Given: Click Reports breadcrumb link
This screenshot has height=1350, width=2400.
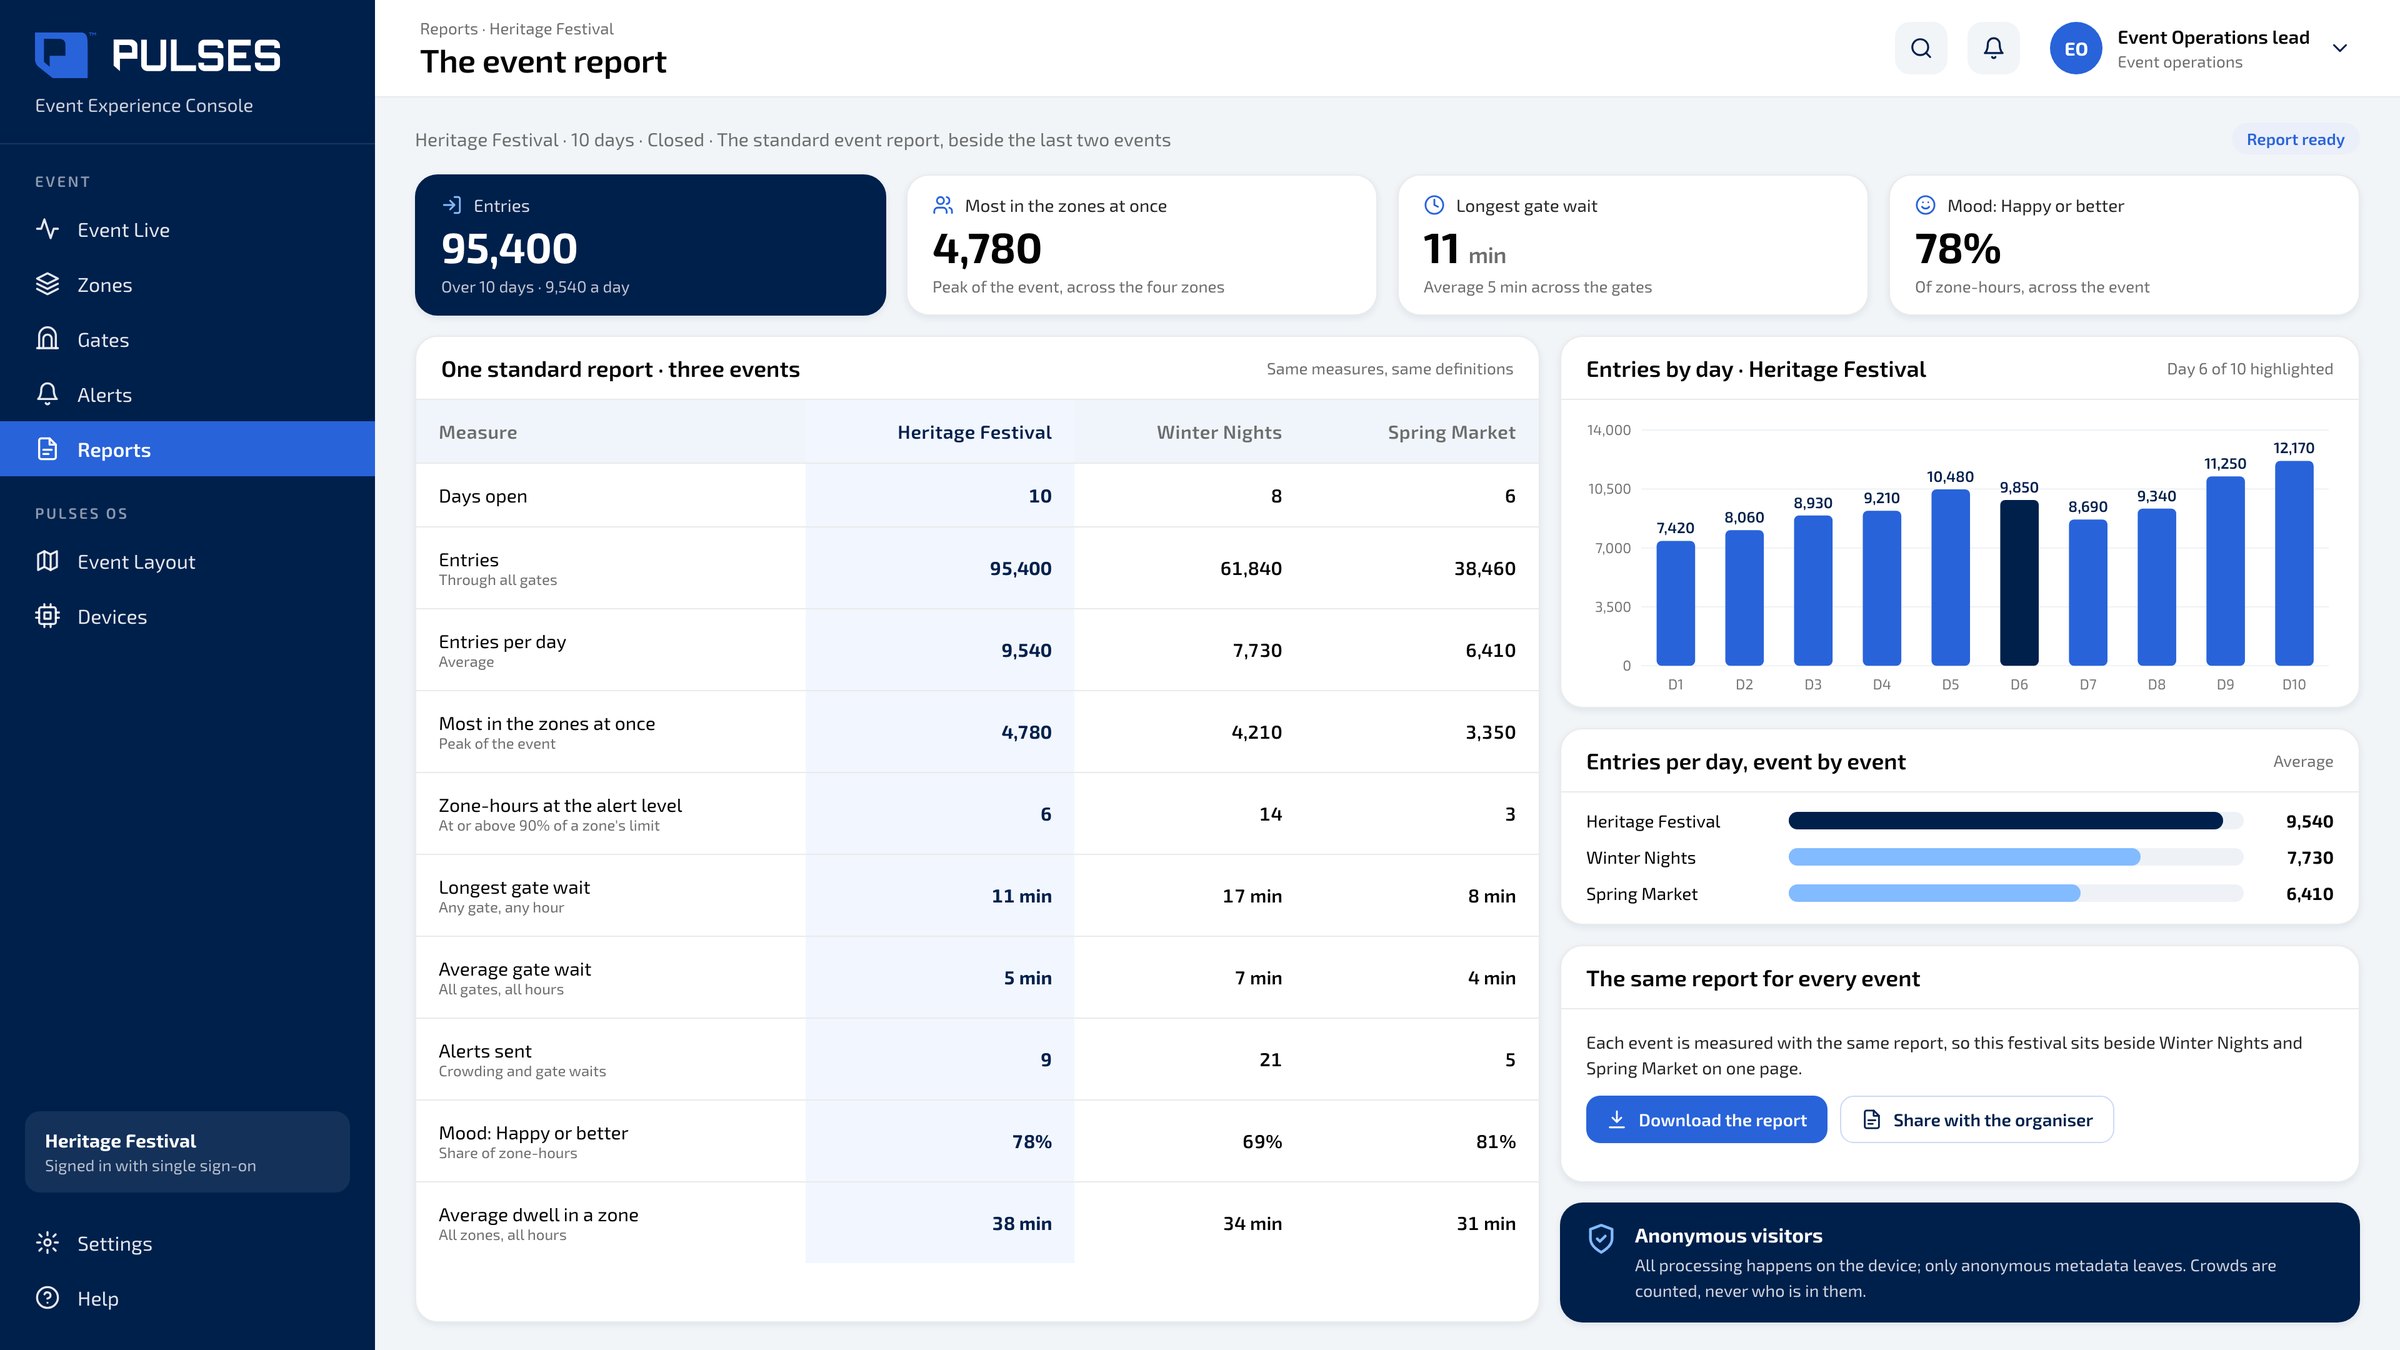Looking at the screenshot, I should [x=448, y=29].
